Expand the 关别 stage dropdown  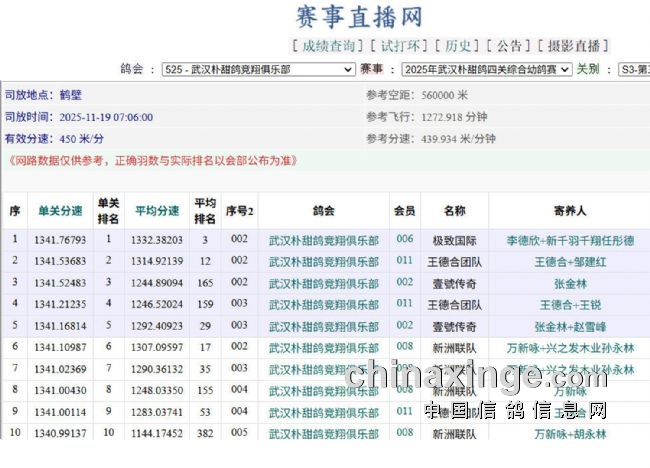tap(632, 70)
